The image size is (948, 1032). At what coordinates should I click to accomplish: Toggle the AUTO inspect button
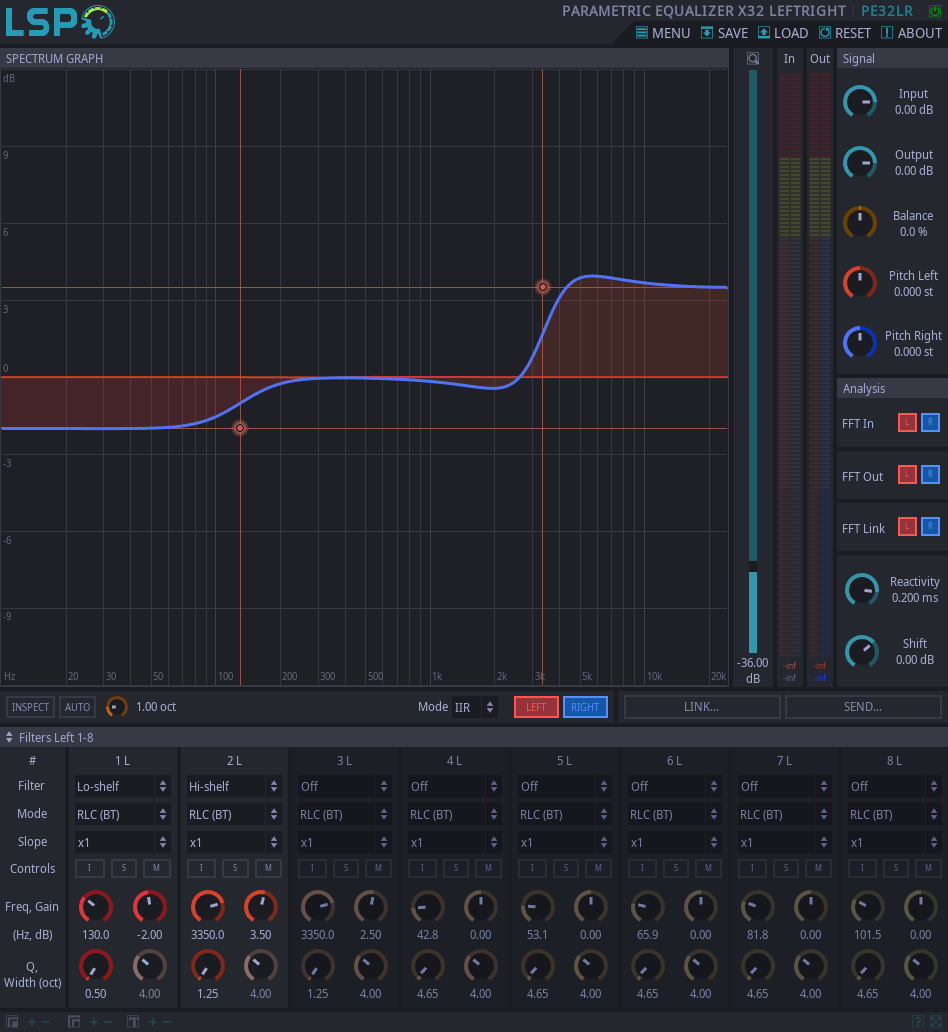77,708
